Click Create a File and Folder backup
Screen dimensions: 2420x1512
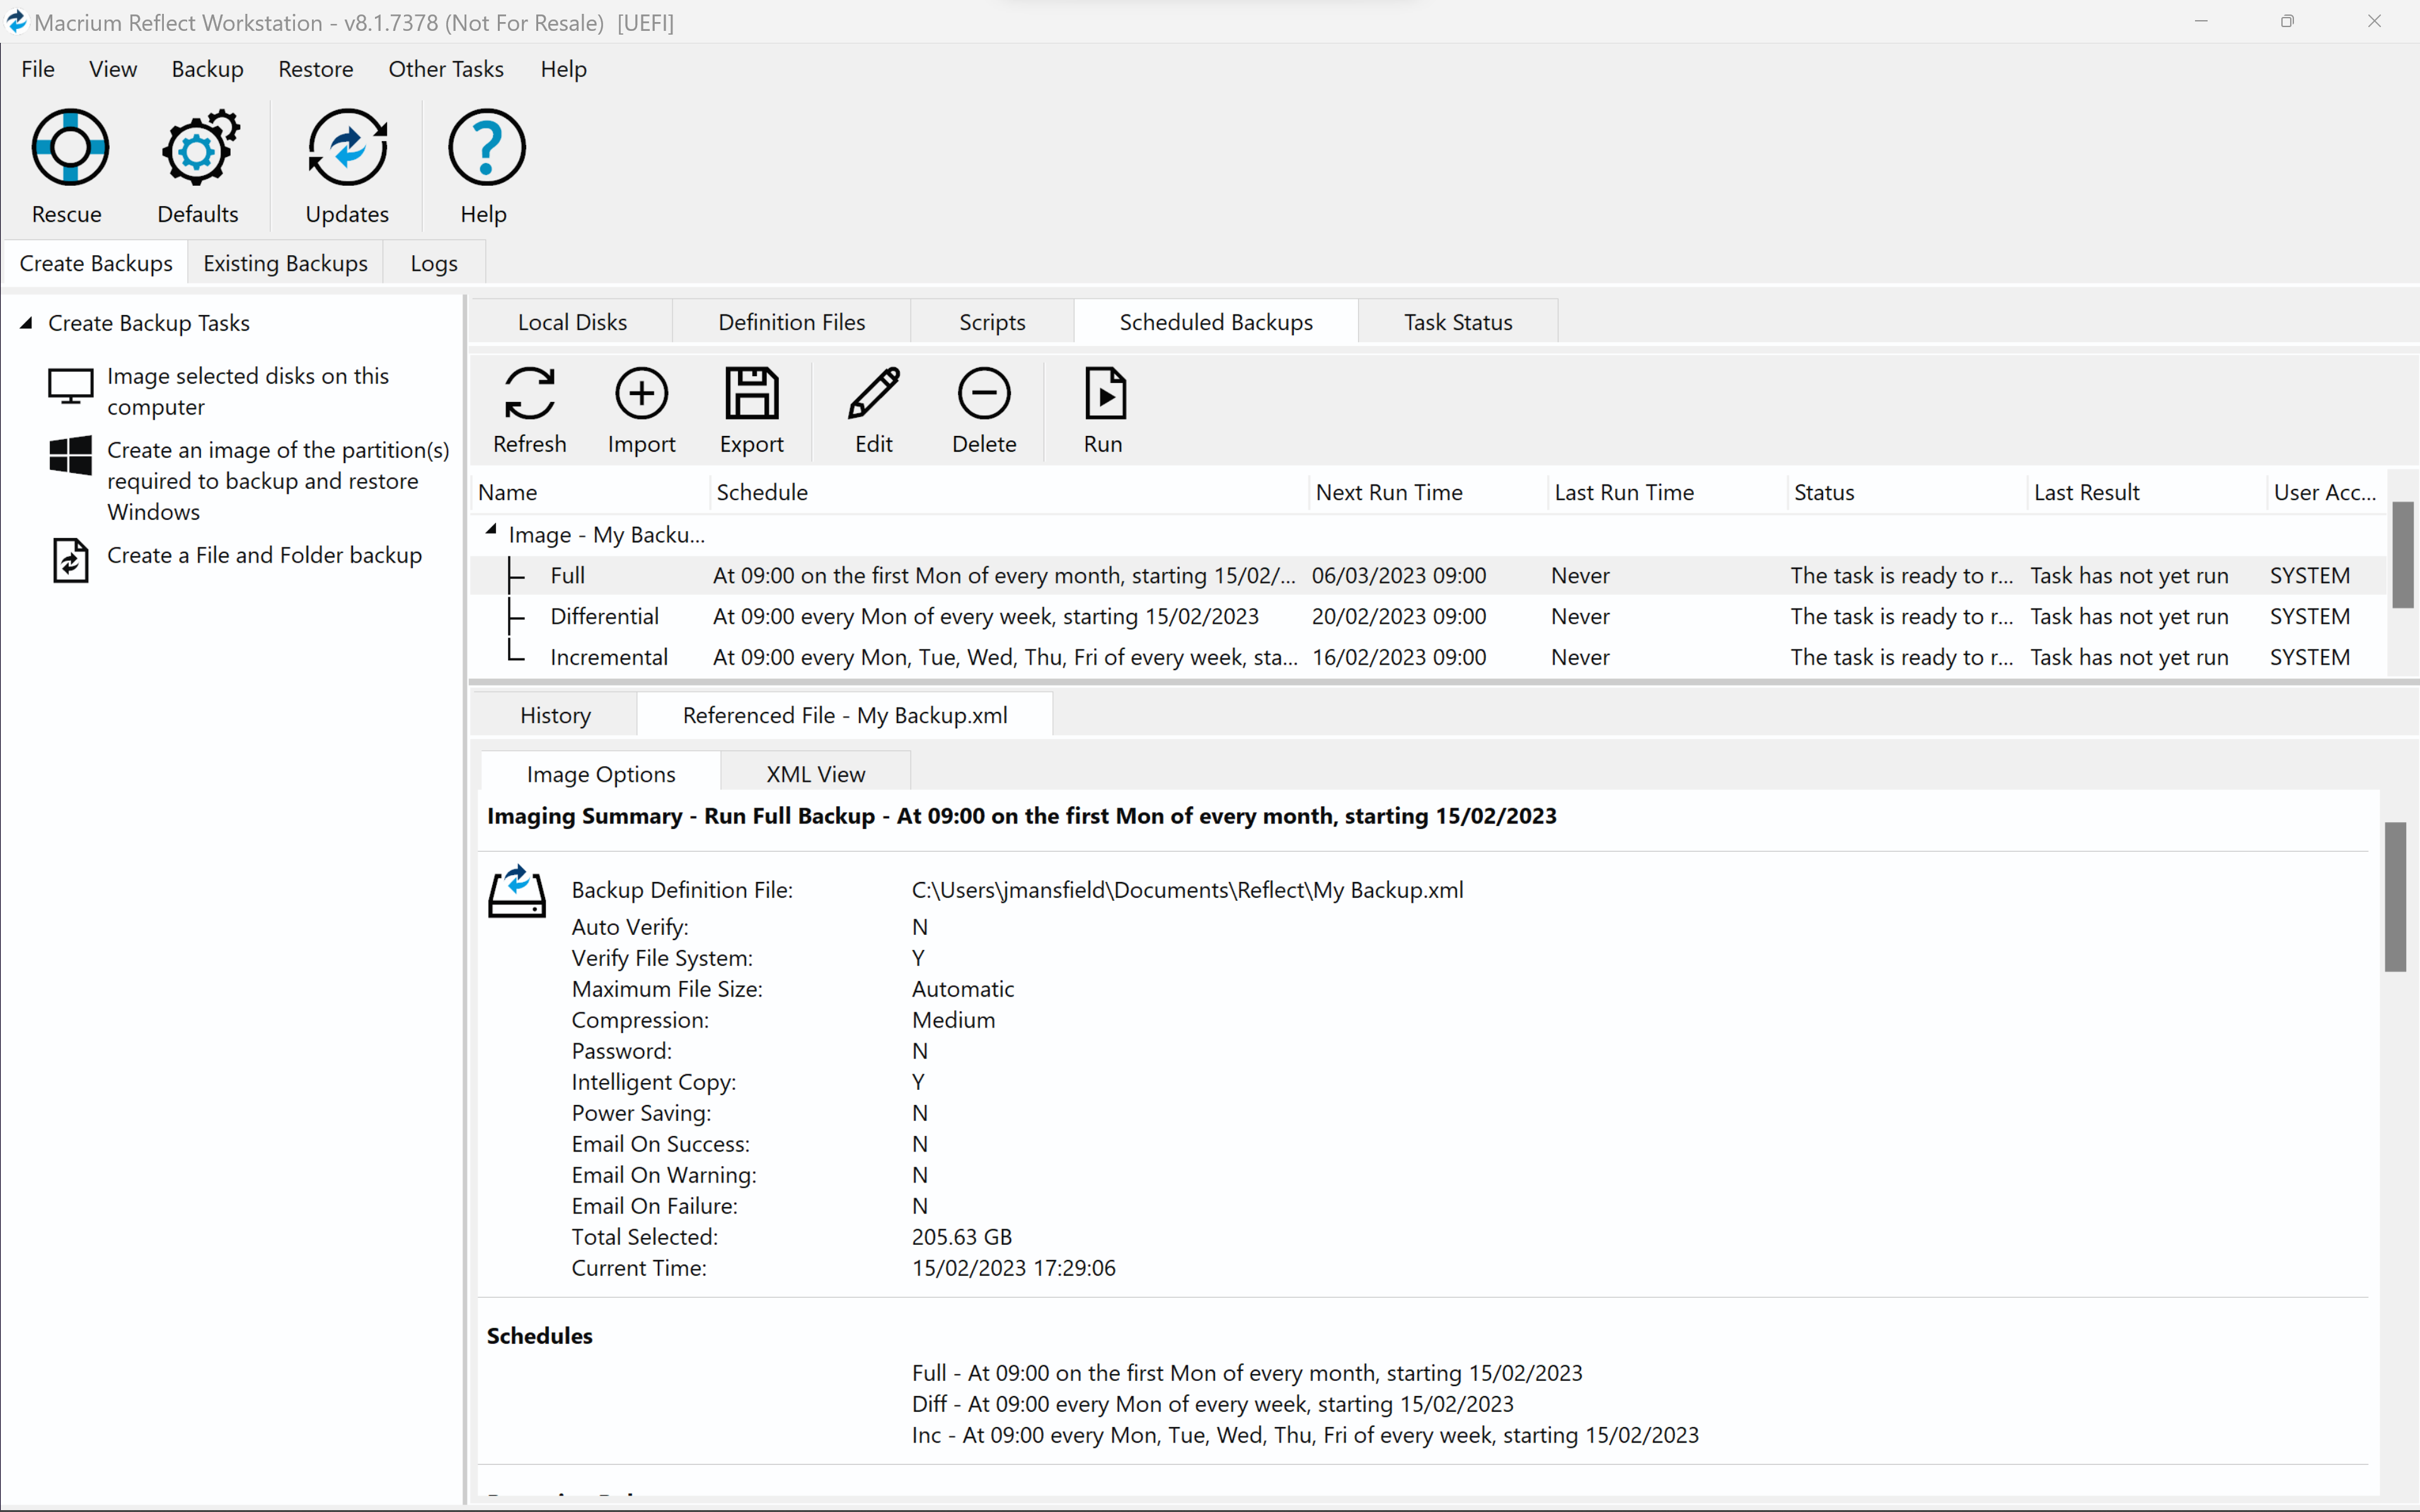[x=263, y=555]
